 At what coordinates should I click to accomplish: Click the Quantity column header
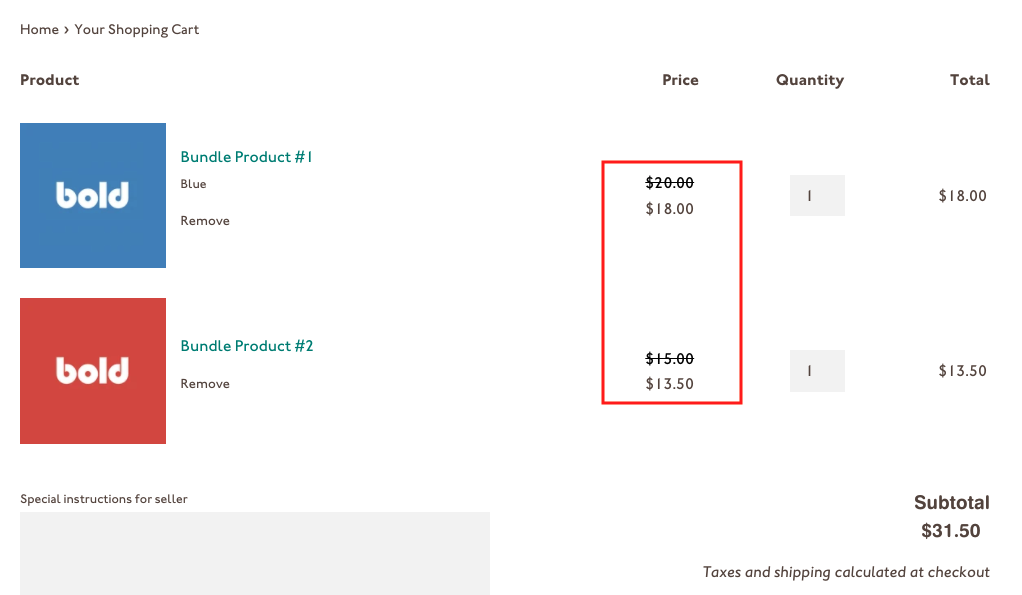(810, 80)
